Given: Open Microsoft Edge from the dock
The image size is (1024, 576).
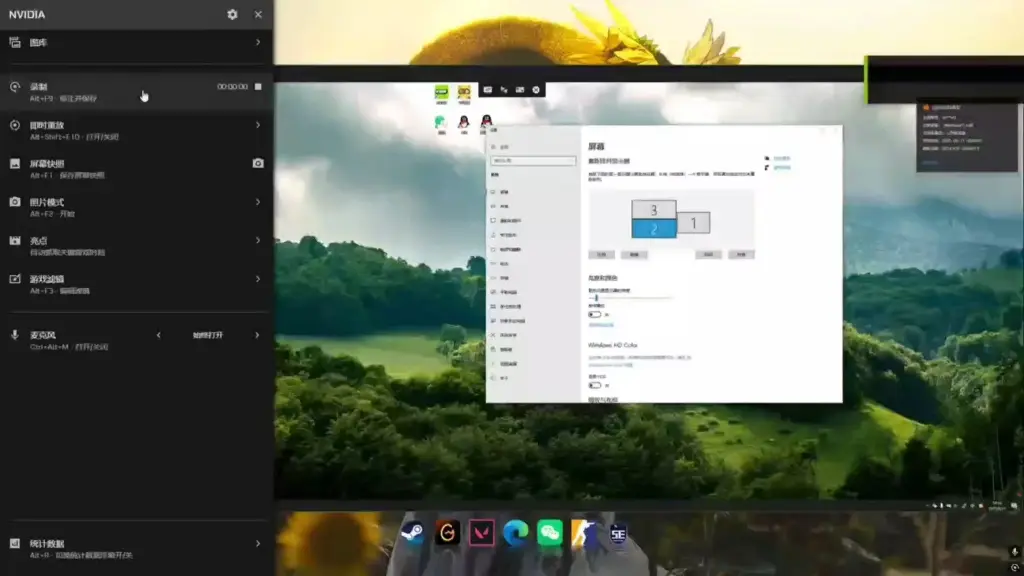Looking at the screenshot, I should 515,534.
